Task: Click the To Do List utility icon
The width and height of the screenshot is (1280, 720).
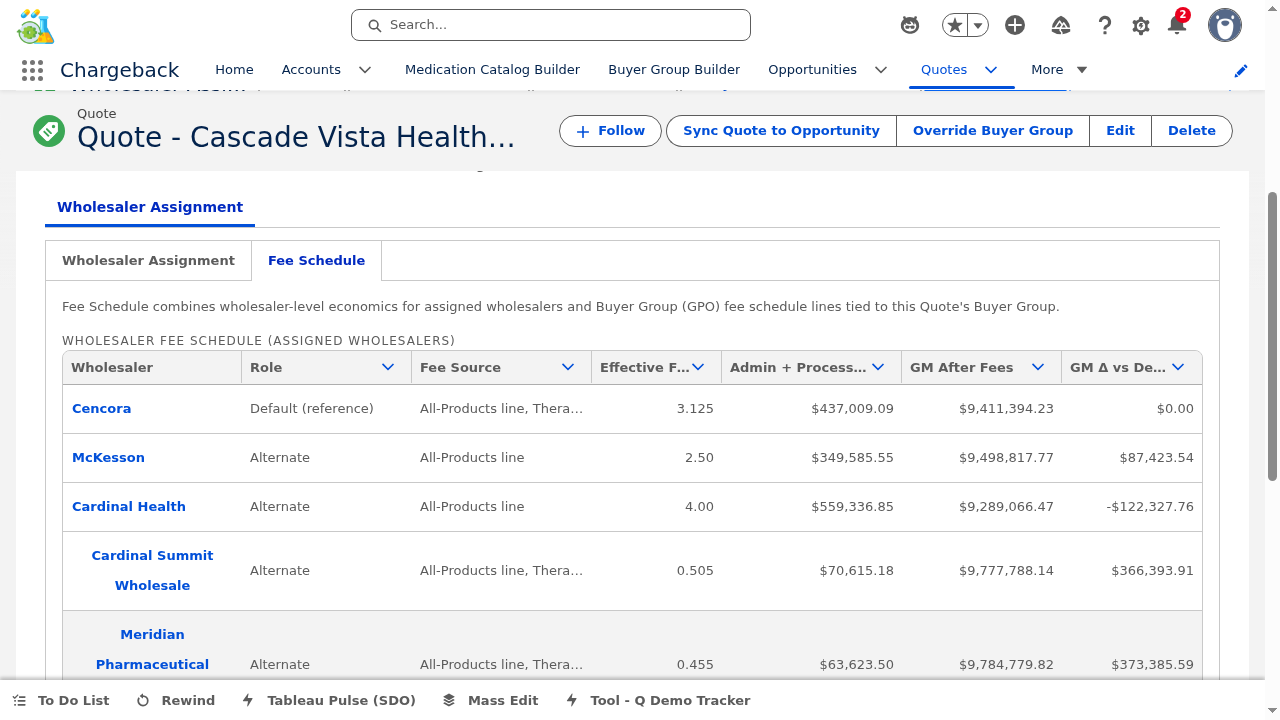Action: tap(61, 700)
